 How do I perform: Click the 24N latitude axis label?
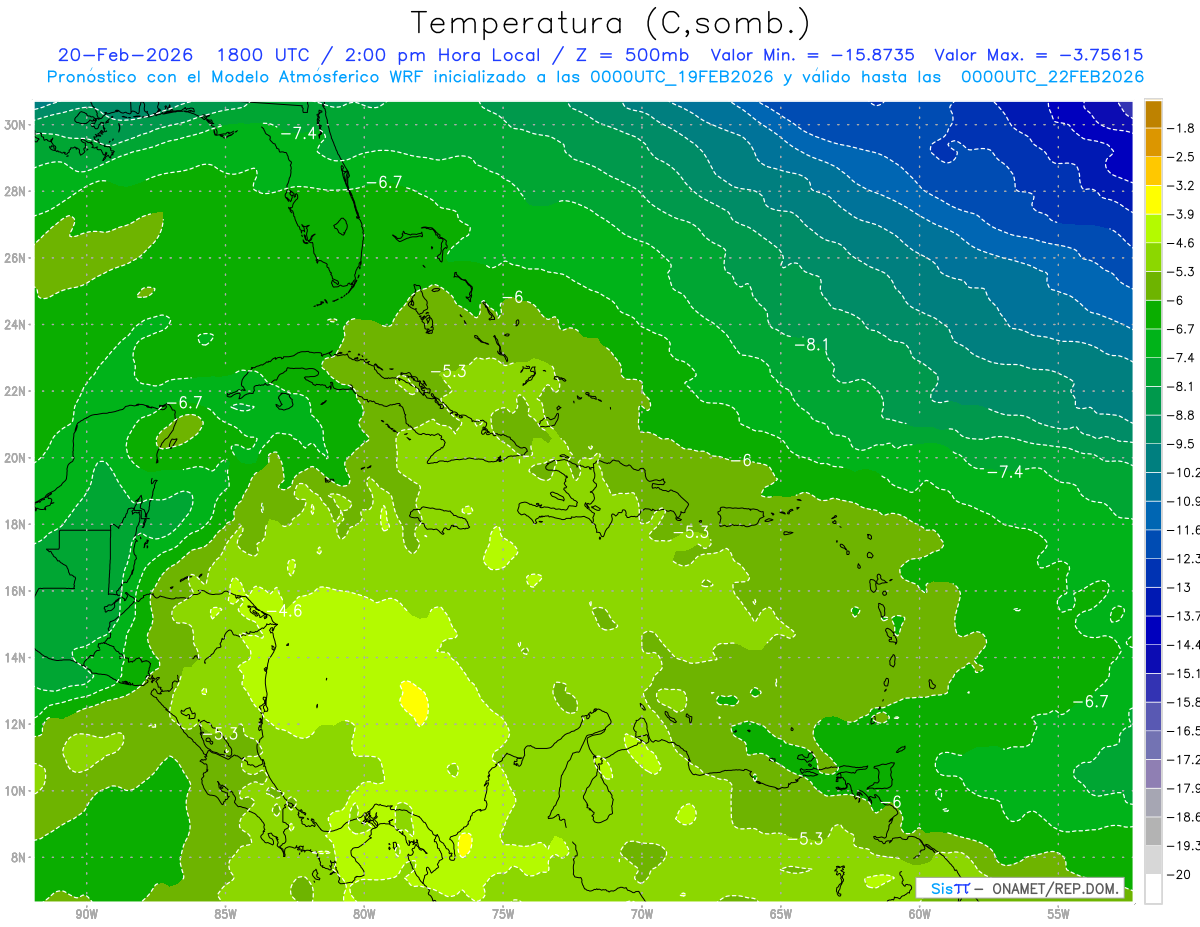[17, 325]
